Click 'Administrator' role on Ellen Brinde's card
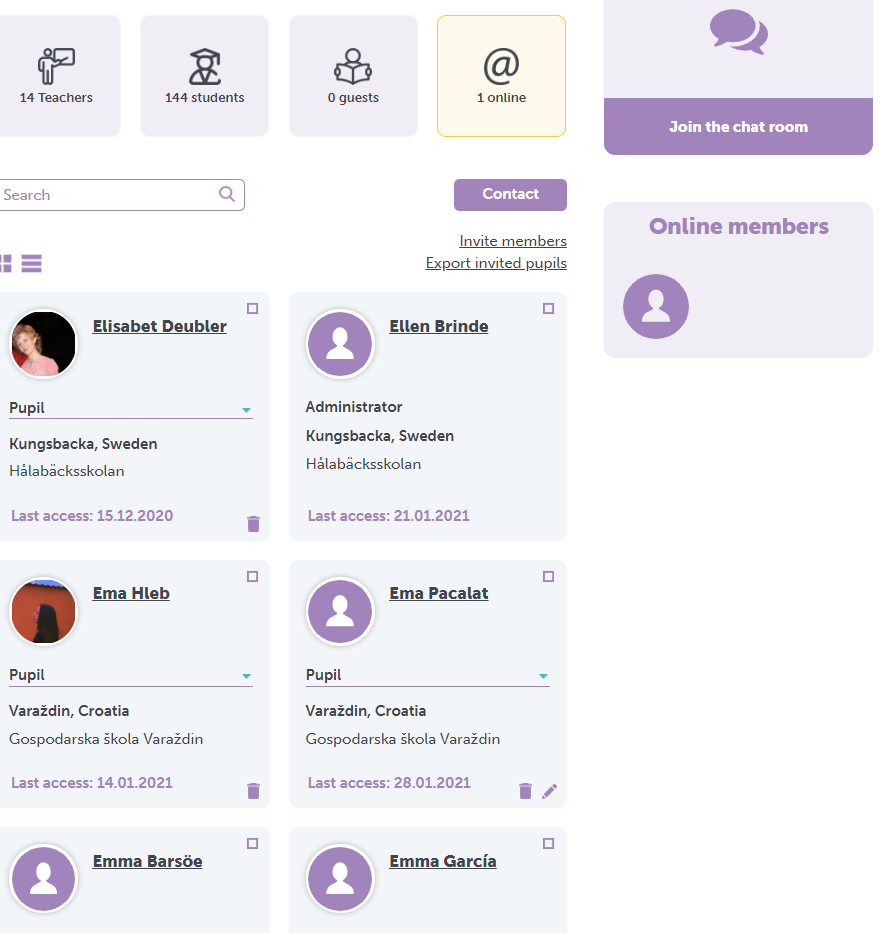 354,407
